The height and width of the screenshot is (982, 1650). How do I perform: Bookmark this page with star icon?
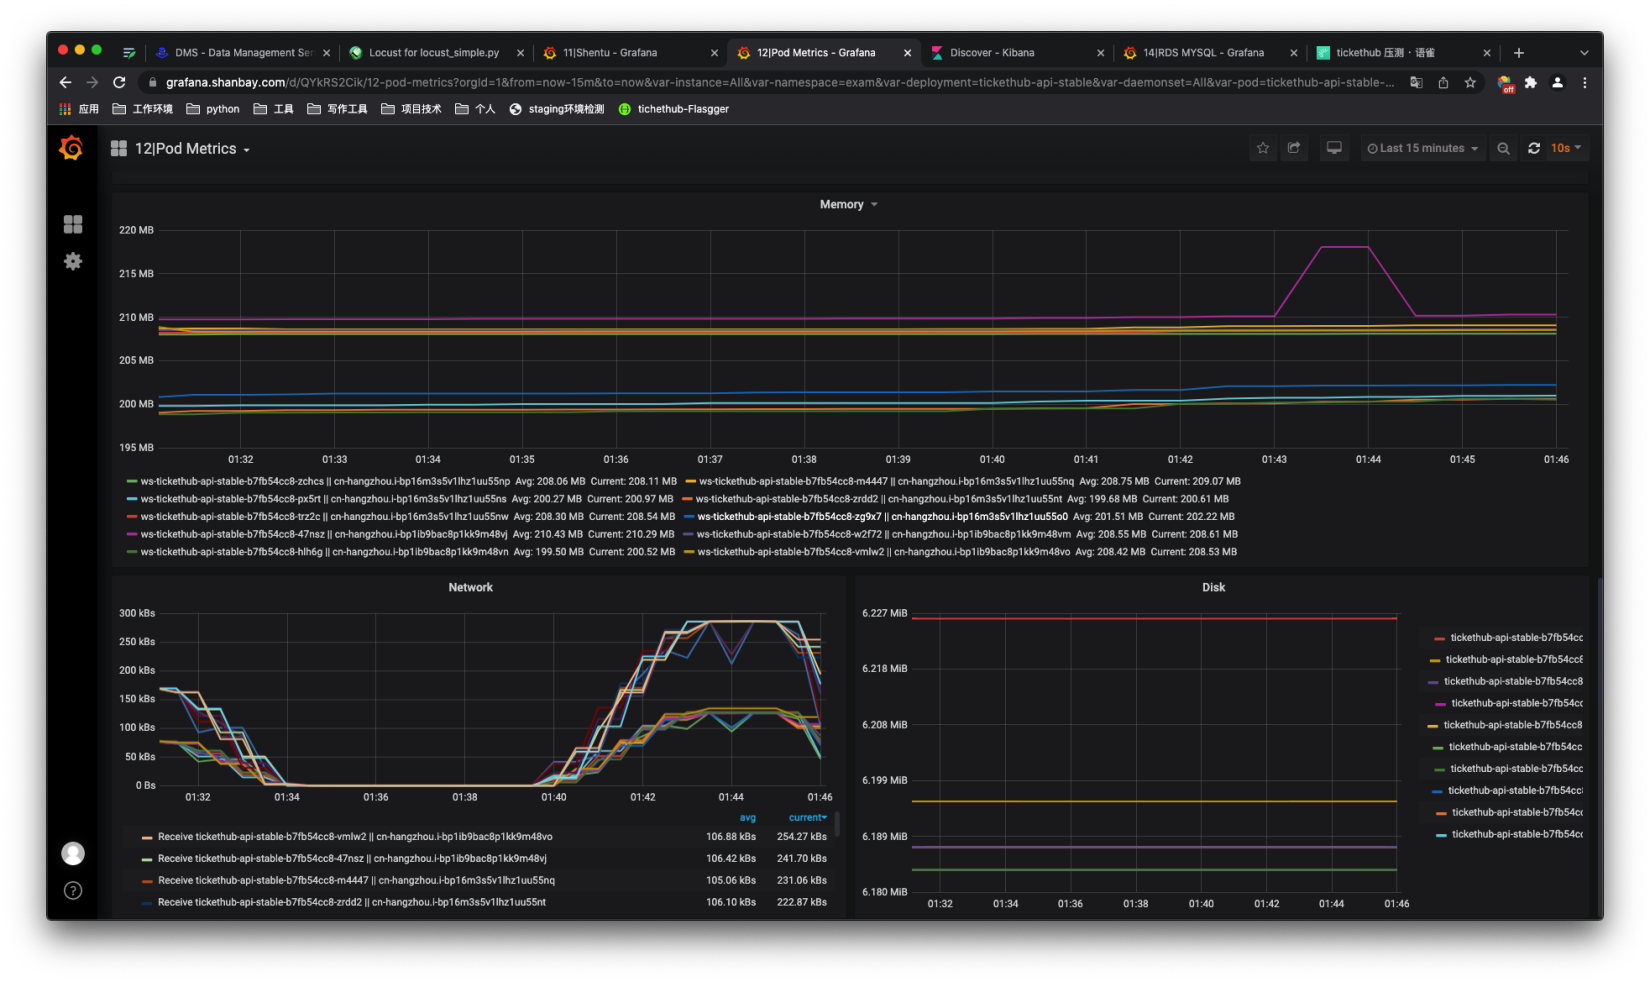pos(1470,82)
